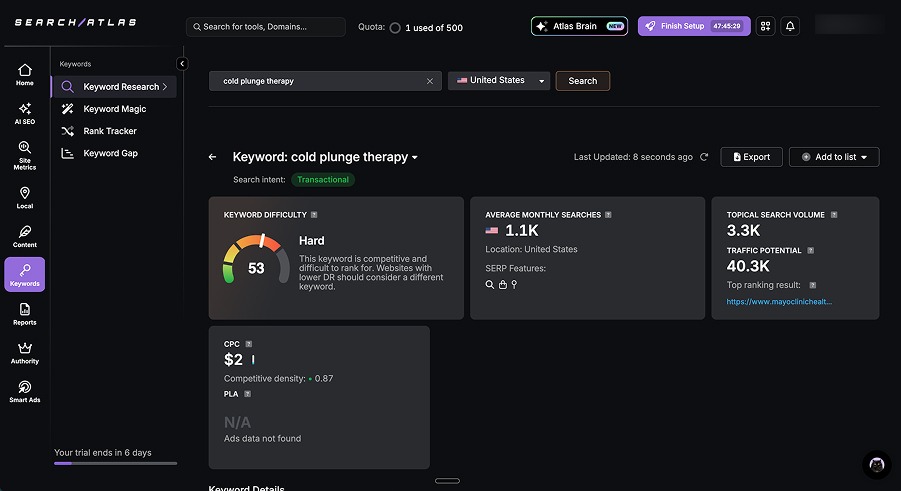Click the trial progress bar
This screenshot has width=901, height=491.
coord(115,463)
